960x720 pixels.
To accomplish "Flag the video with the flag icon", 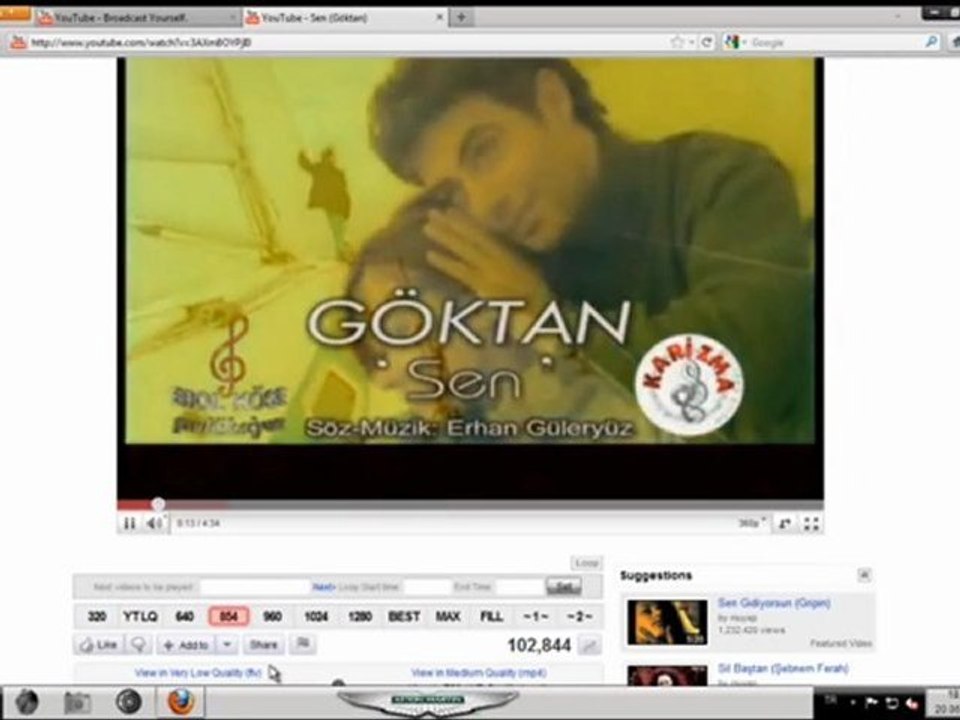I will 302,644.
